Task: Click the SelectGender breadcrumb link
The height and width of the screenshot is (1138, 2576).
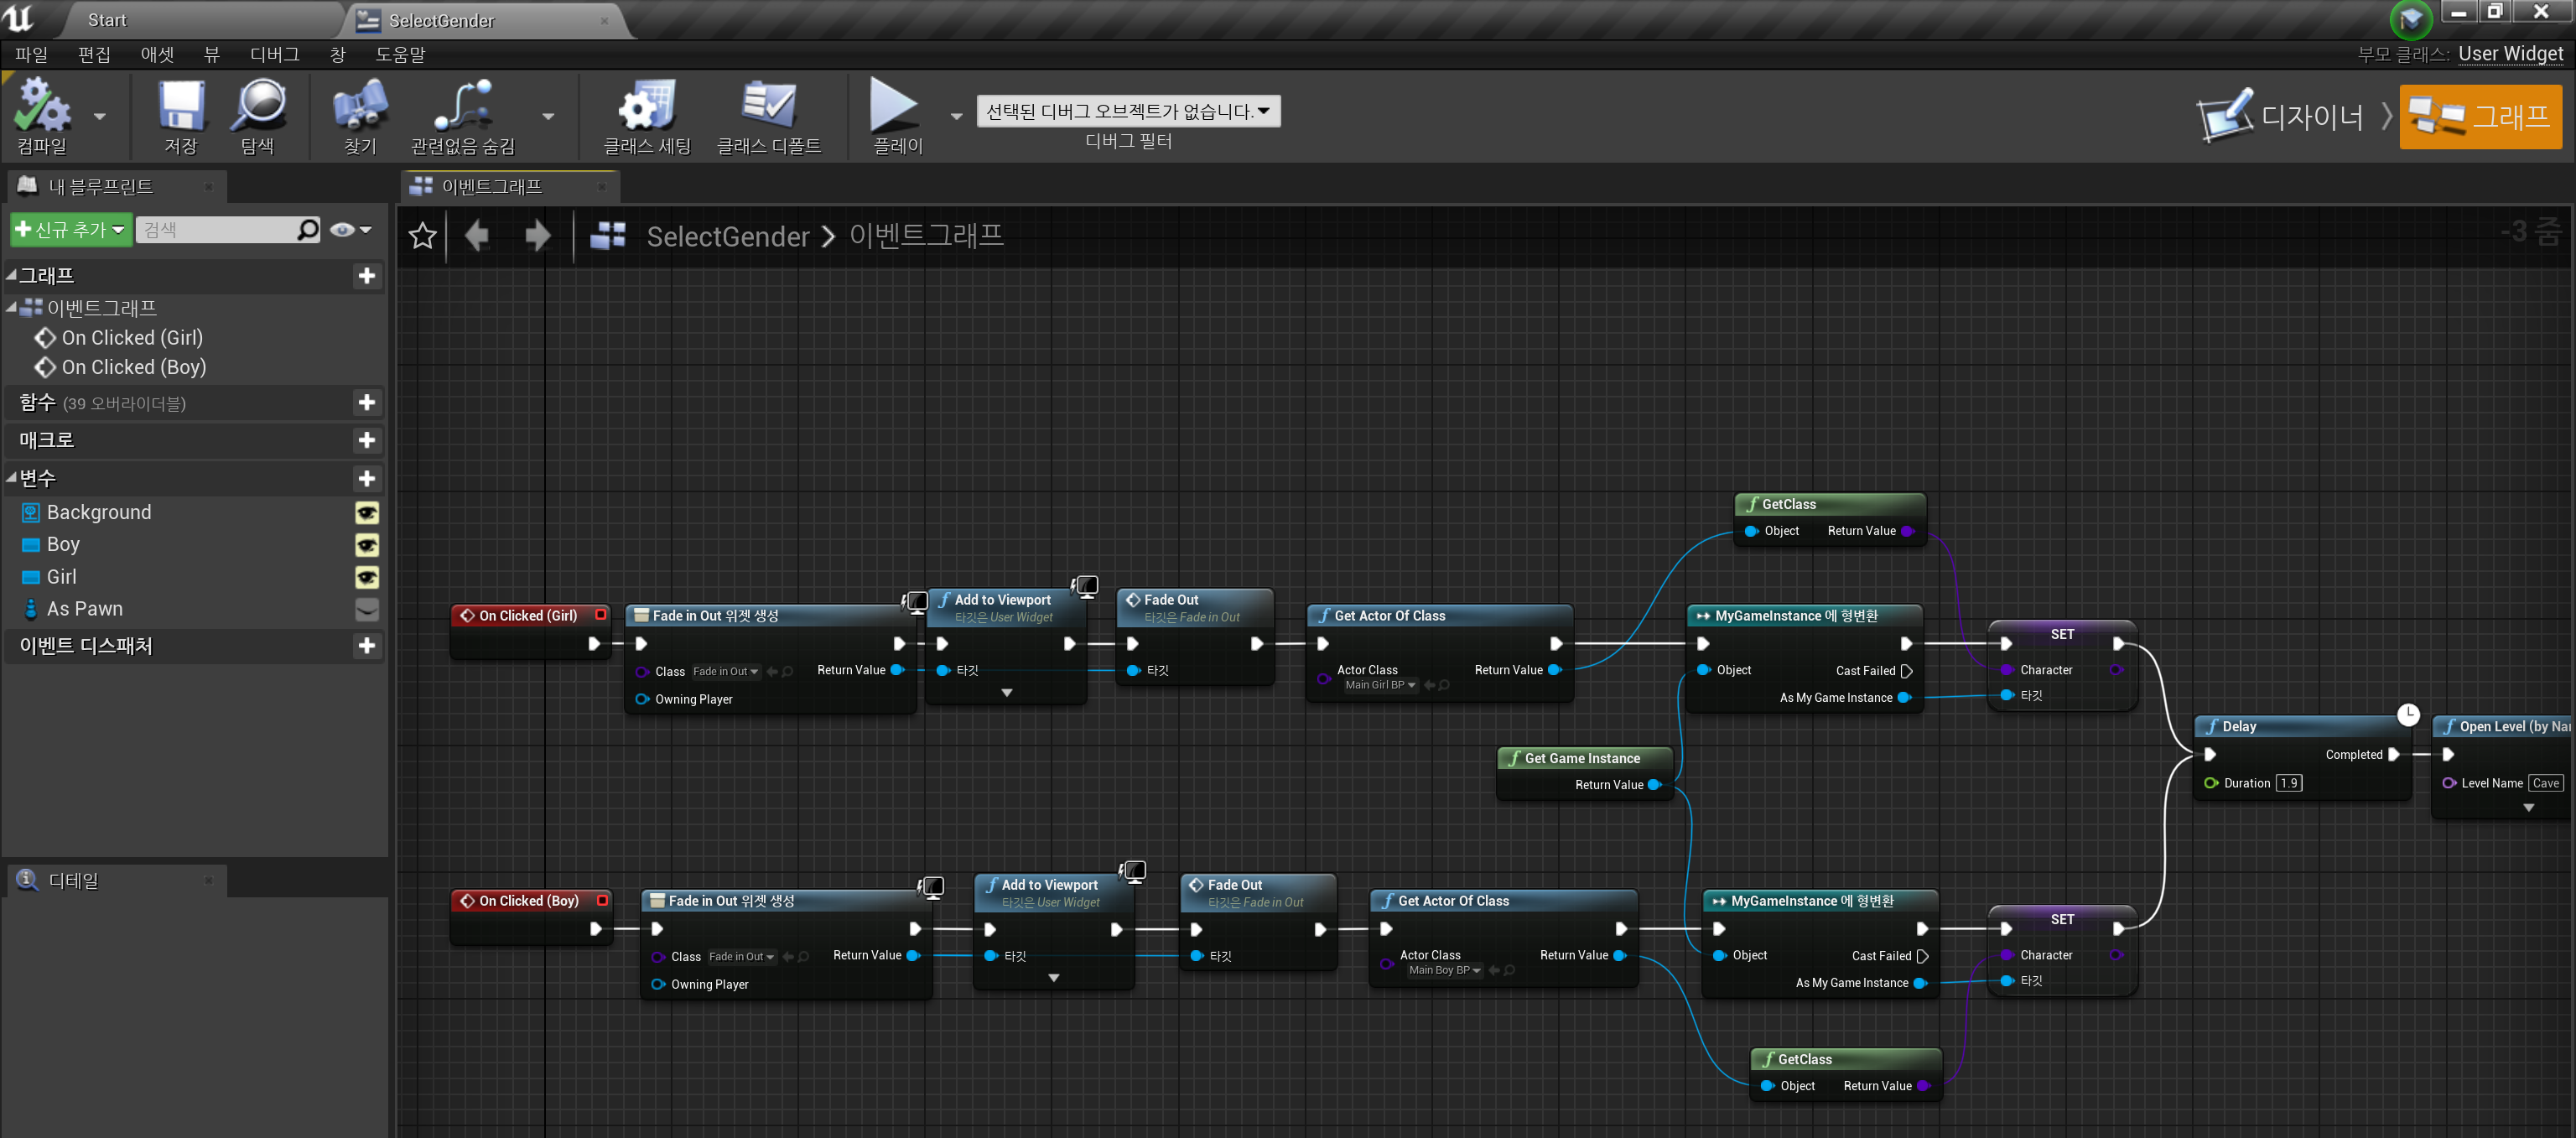Action: [x=727, y=236]
